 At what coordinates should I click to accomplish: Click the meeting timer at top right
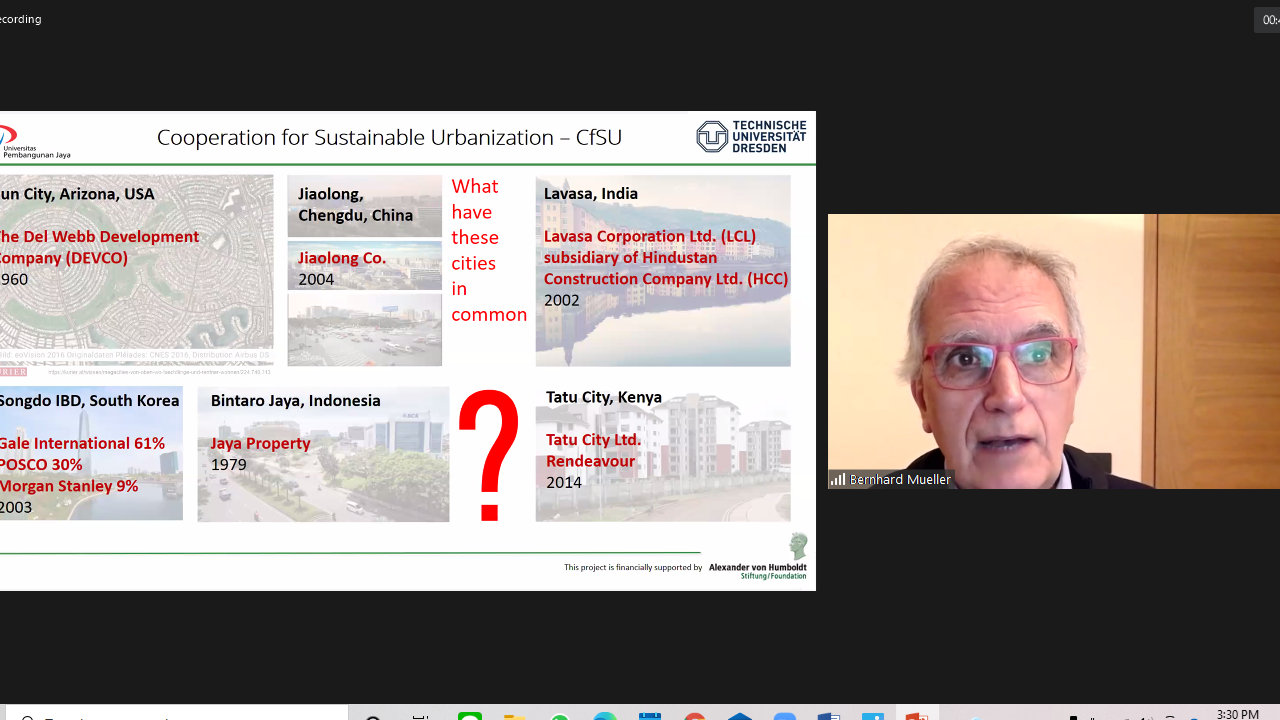1268,20
